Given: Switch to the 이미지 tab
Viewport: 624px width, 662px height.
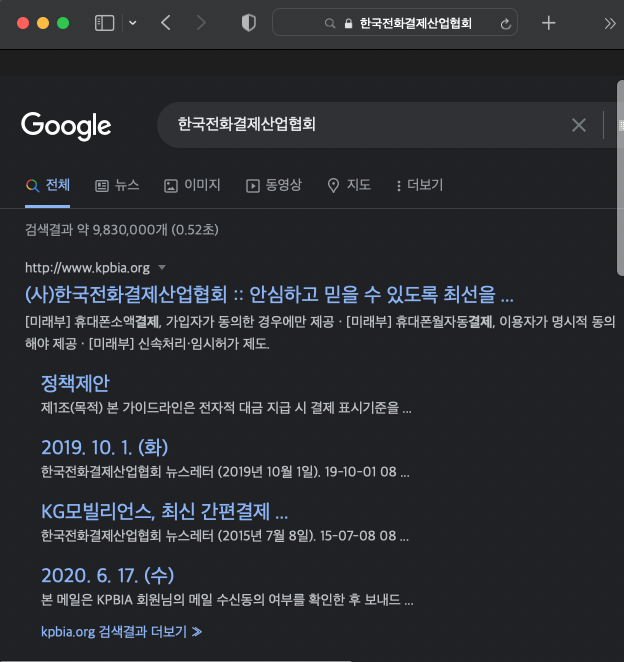Looking at the screenshot, I should pos(192,185).
